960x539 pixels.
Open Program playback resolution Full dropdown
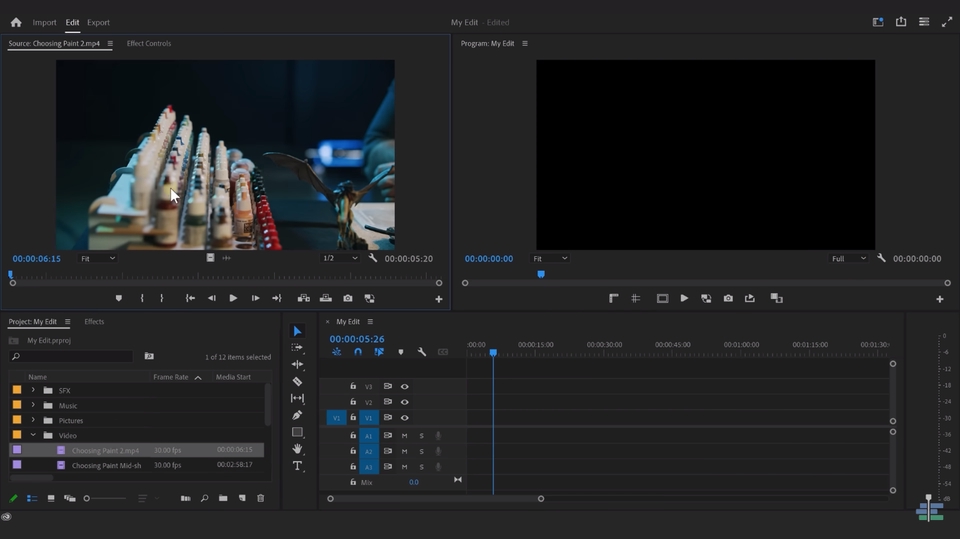pos(849,258)
